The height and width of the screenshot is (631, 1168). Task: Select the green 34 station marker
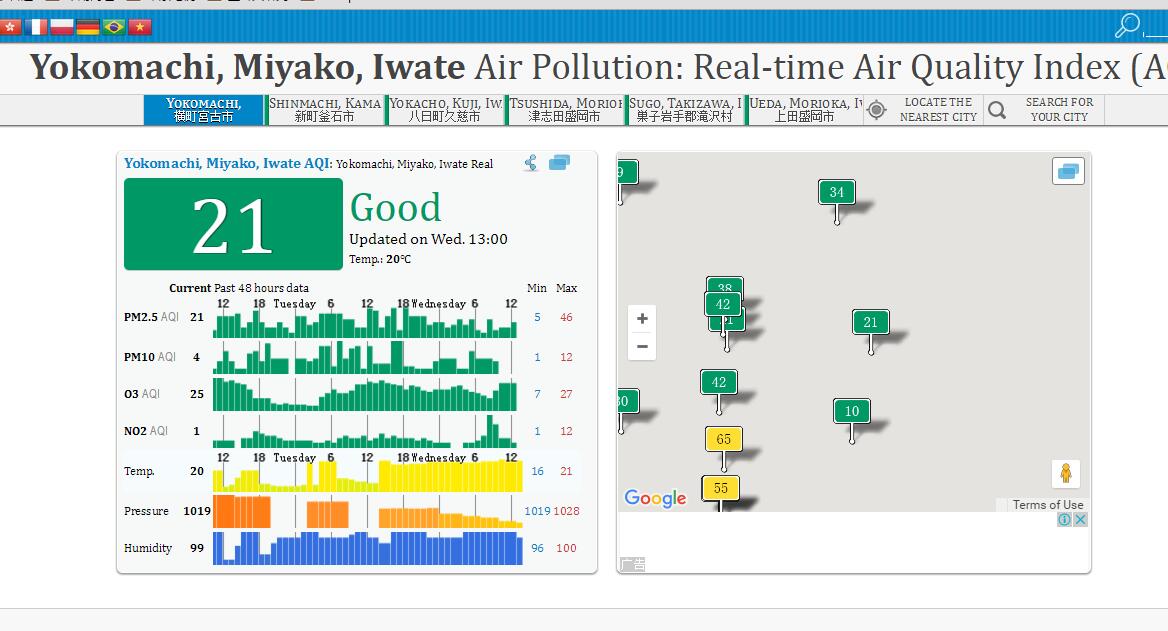837,192
